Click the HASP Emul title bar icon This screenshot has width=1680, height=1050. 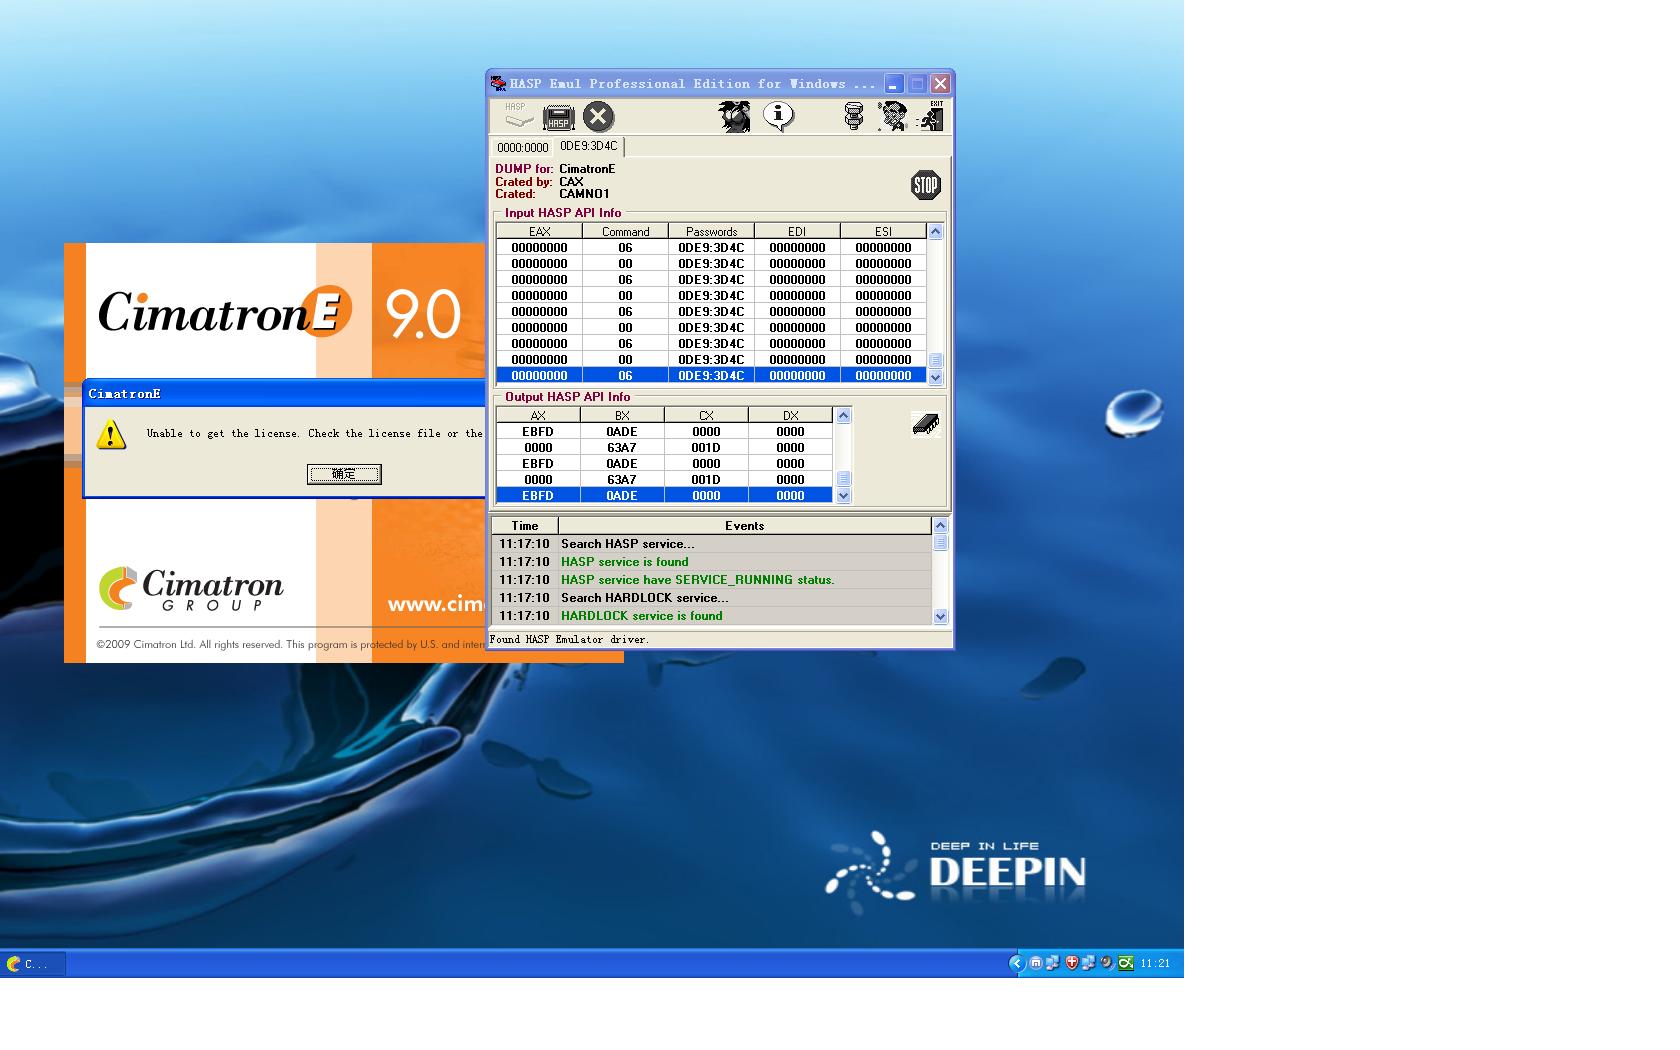(x=498, y=84)
